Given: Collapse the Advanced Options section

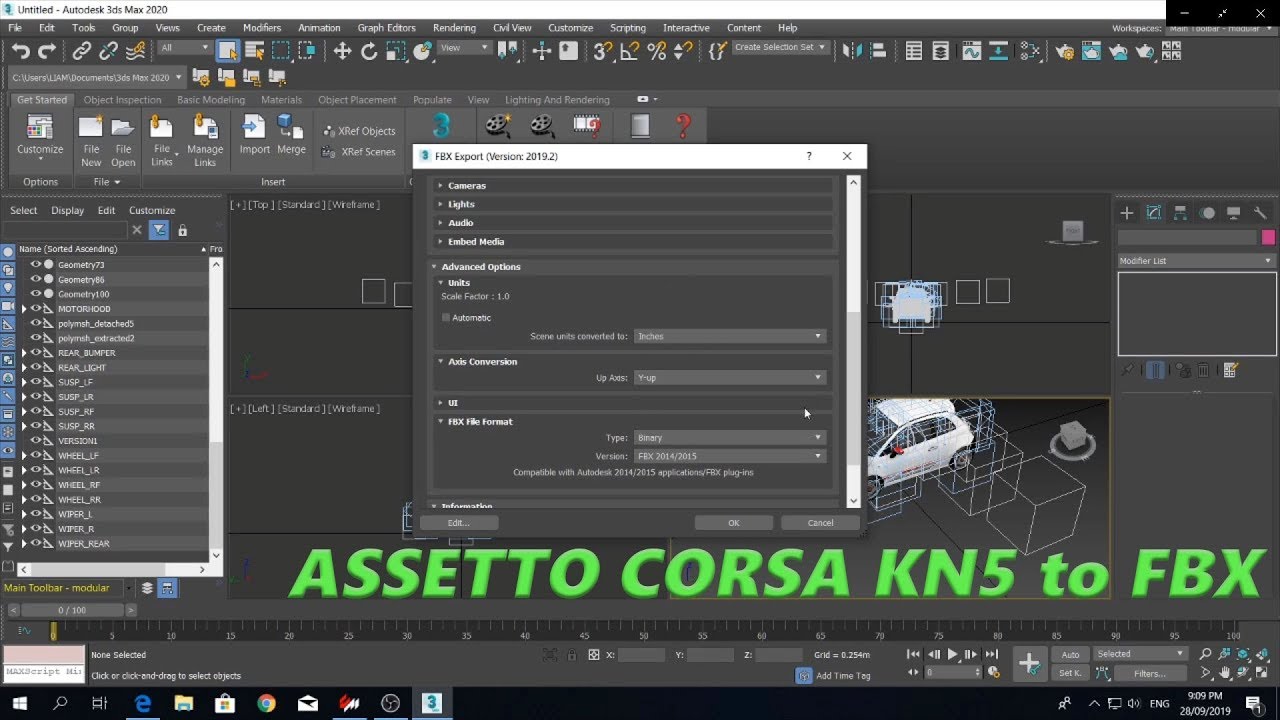Looking at the screenshot, I should tap(632, 267).
